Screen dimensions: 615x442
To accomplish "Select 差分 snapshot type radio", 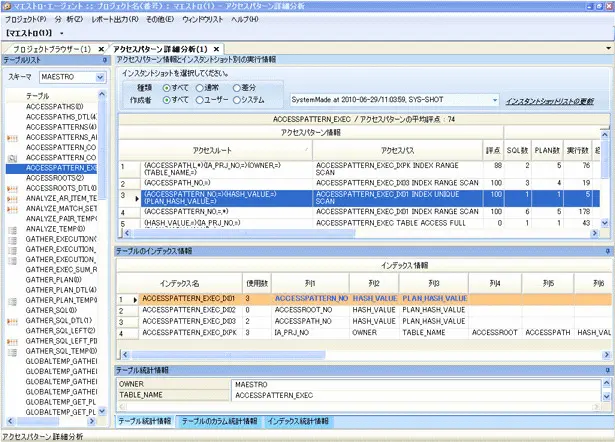I will (x=237, y=88).
